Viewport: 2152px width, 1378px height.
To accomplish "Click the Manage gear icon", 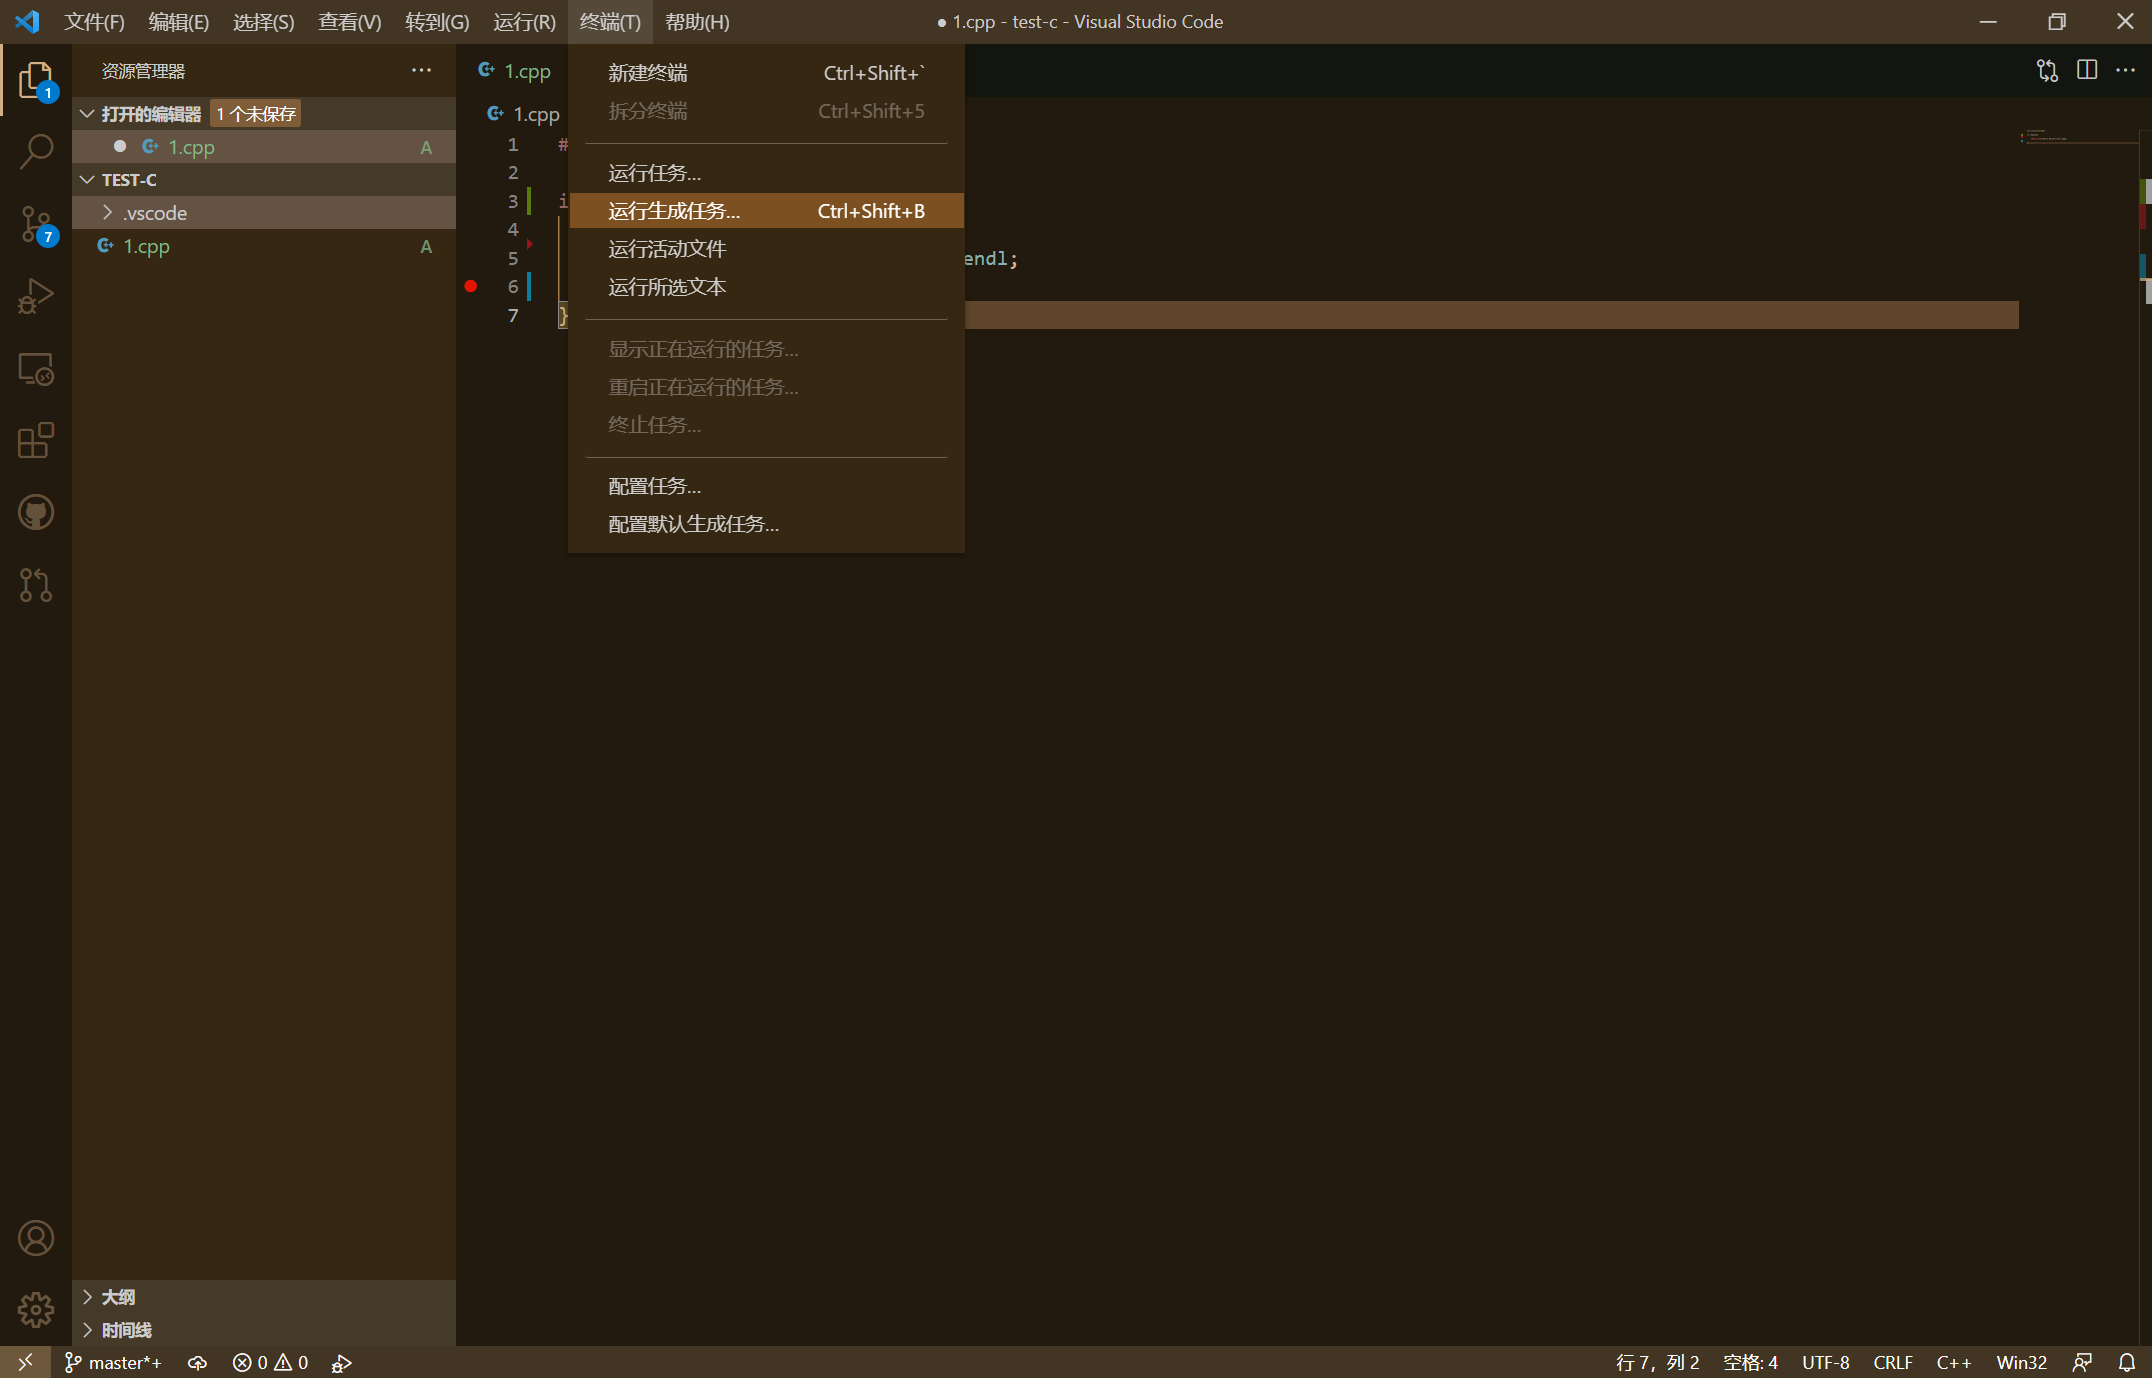I will click(36, 1309).
